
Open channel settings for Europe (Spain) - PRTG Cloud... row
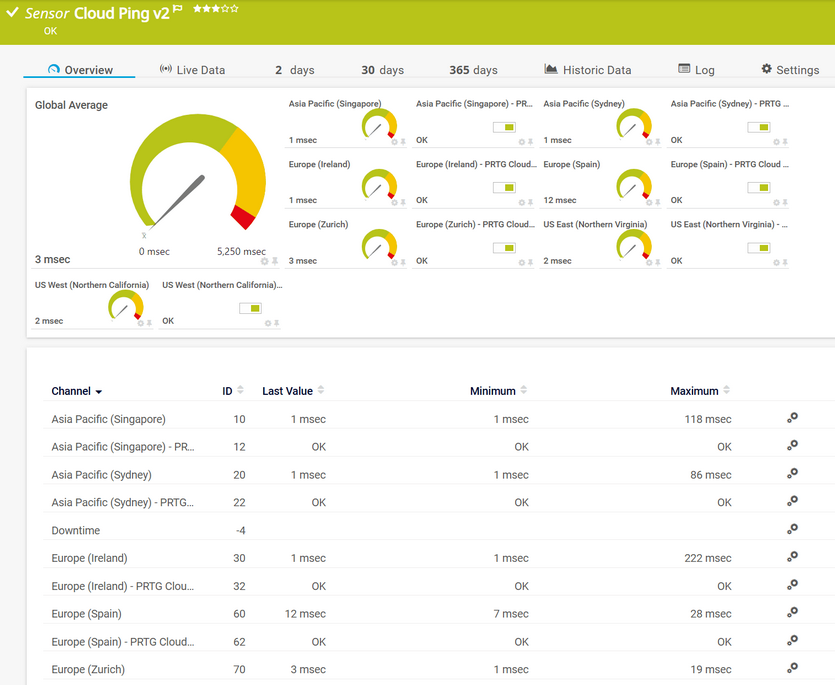click(x=792, y=640)
